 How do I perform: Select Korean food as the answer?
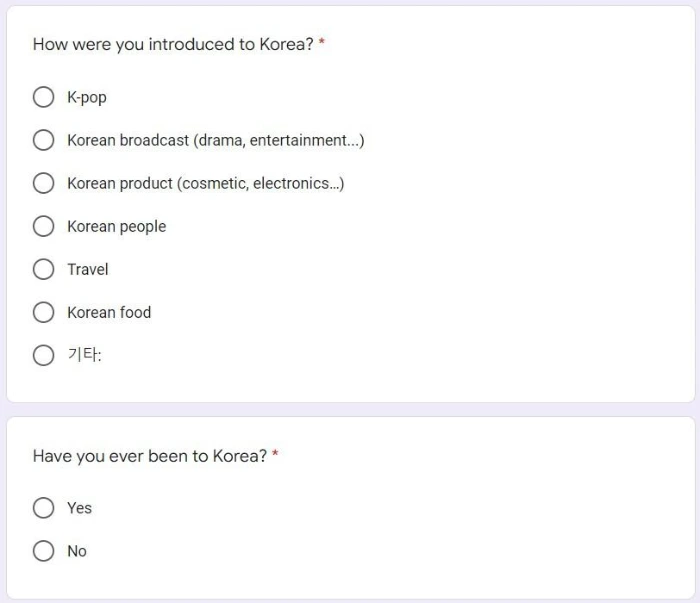tap(43, 312)
